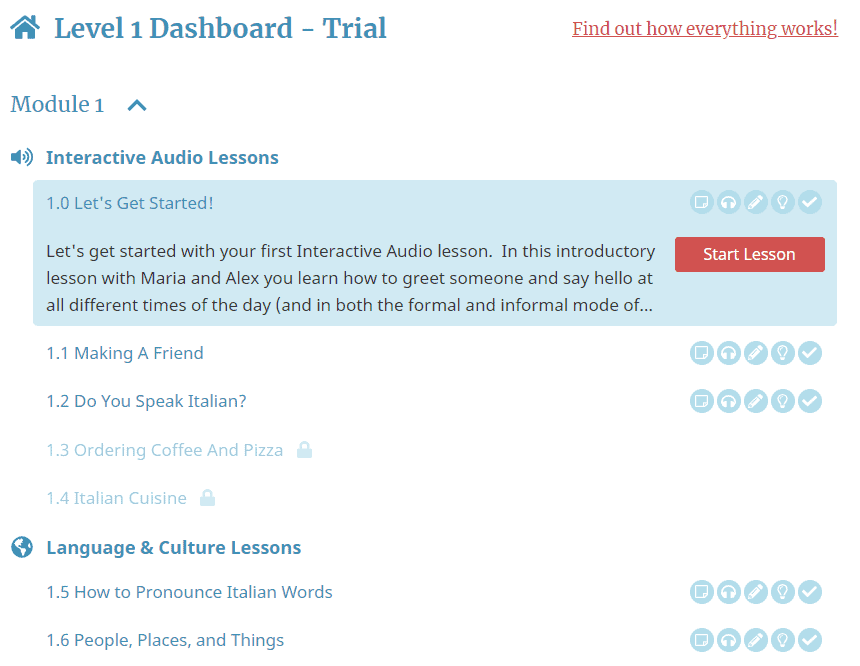
Task: Mark Making A Friend as complete
Action: pyautogui.click(x=809, y=353)
